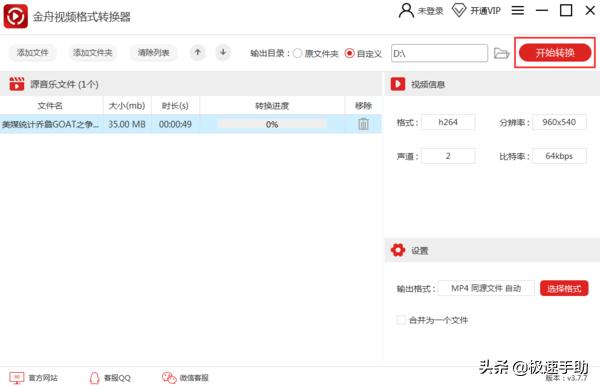Click the 35.00 MB size cell

[x=127, y=124]
